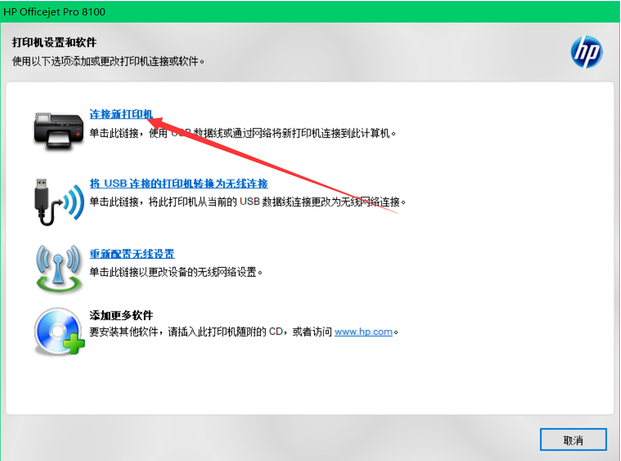Click the 取消 button
The image size is (621, 461).
point(573,440)
